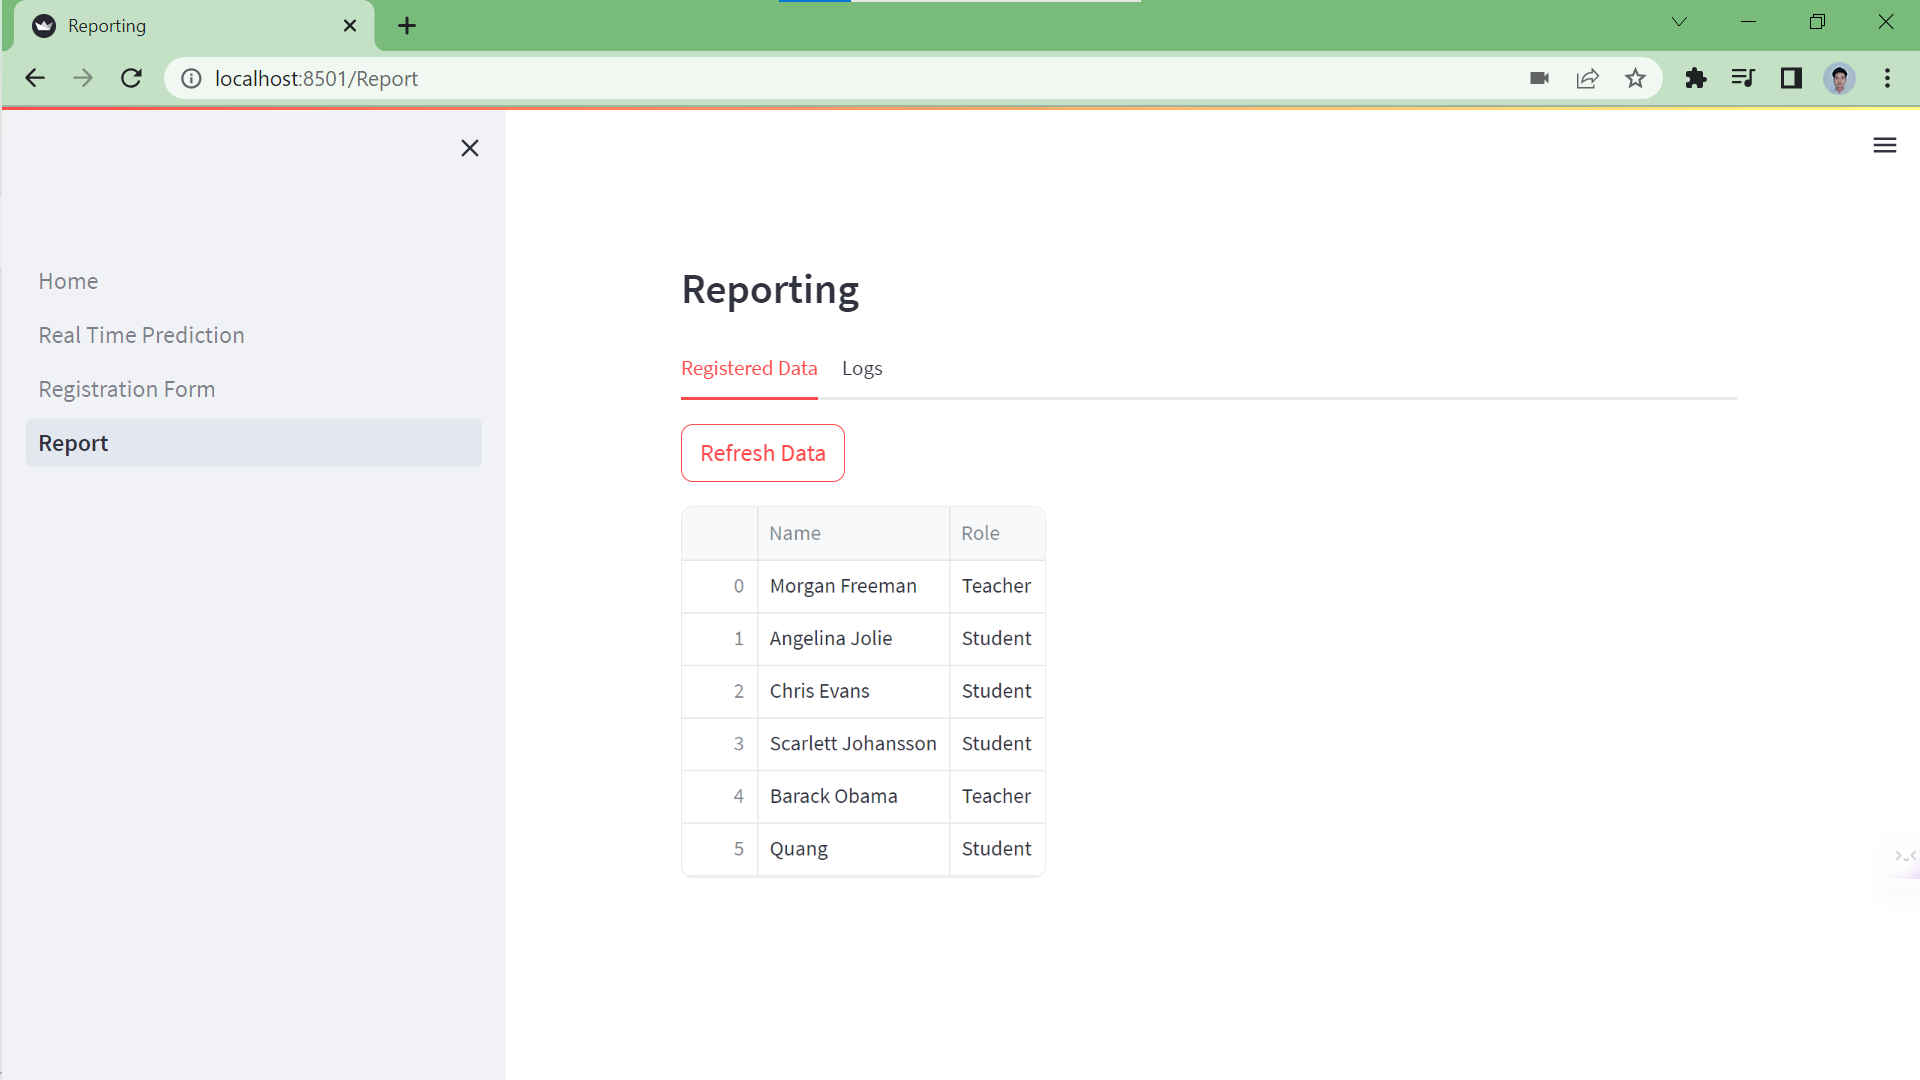The image size is (1920, 1080).
Task: Expand the tab search dropdown chevron
Action: tap(1679, 21)
